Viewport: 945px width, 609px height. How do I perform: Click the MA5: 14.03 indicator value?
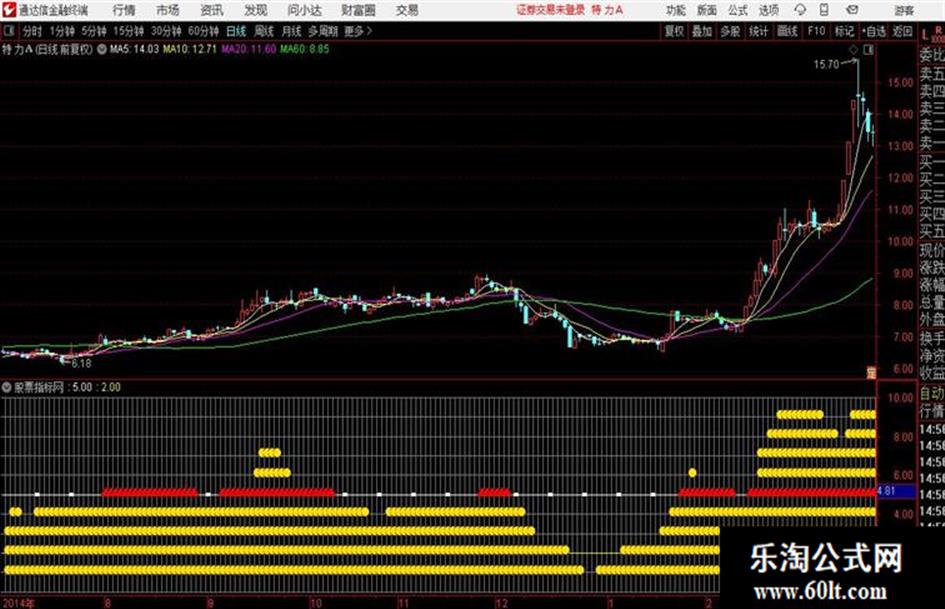[x=134, y=49]
